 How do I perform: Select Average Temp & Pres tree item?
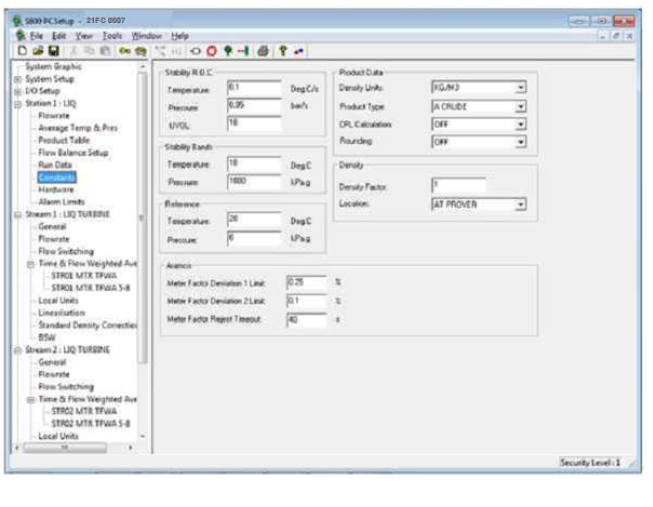[x=77, y=128]
